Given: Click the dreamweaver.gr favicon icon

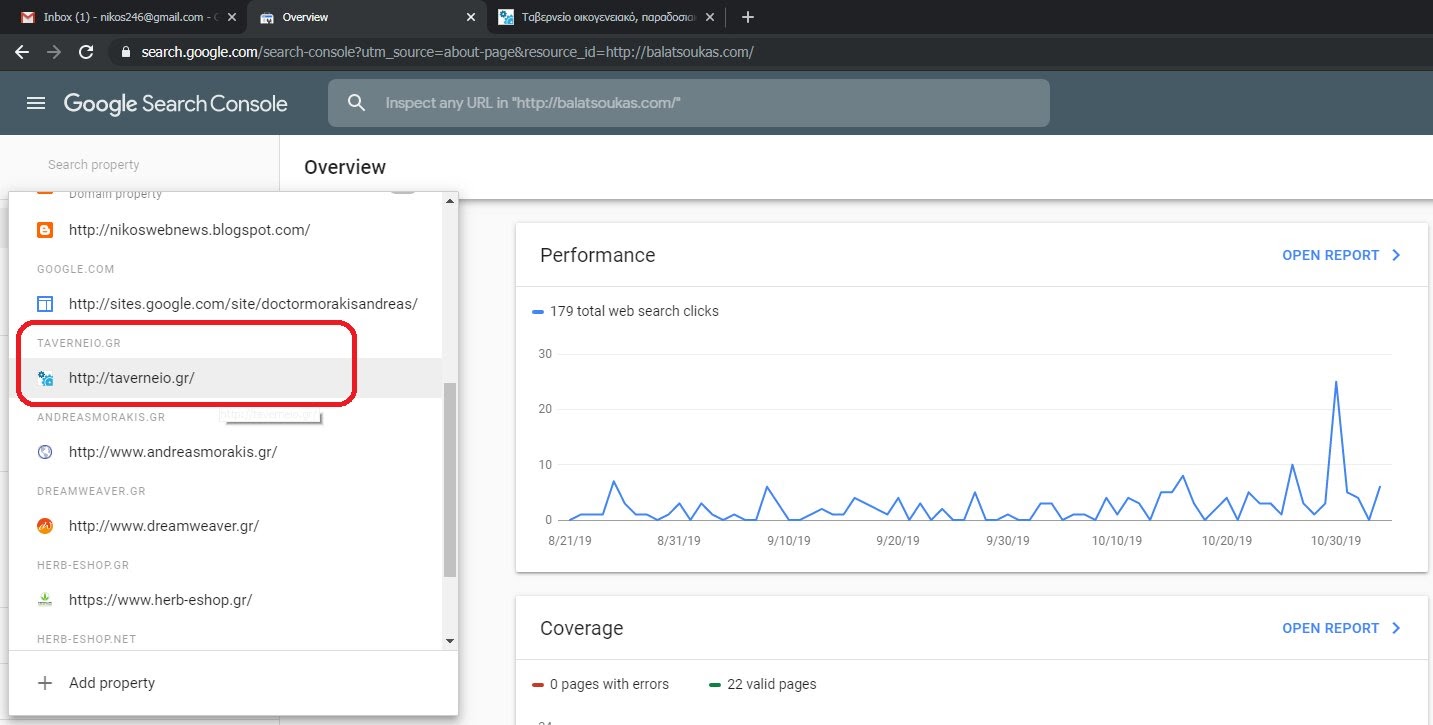Looking at the screenshot, I should tap(44, 526).
